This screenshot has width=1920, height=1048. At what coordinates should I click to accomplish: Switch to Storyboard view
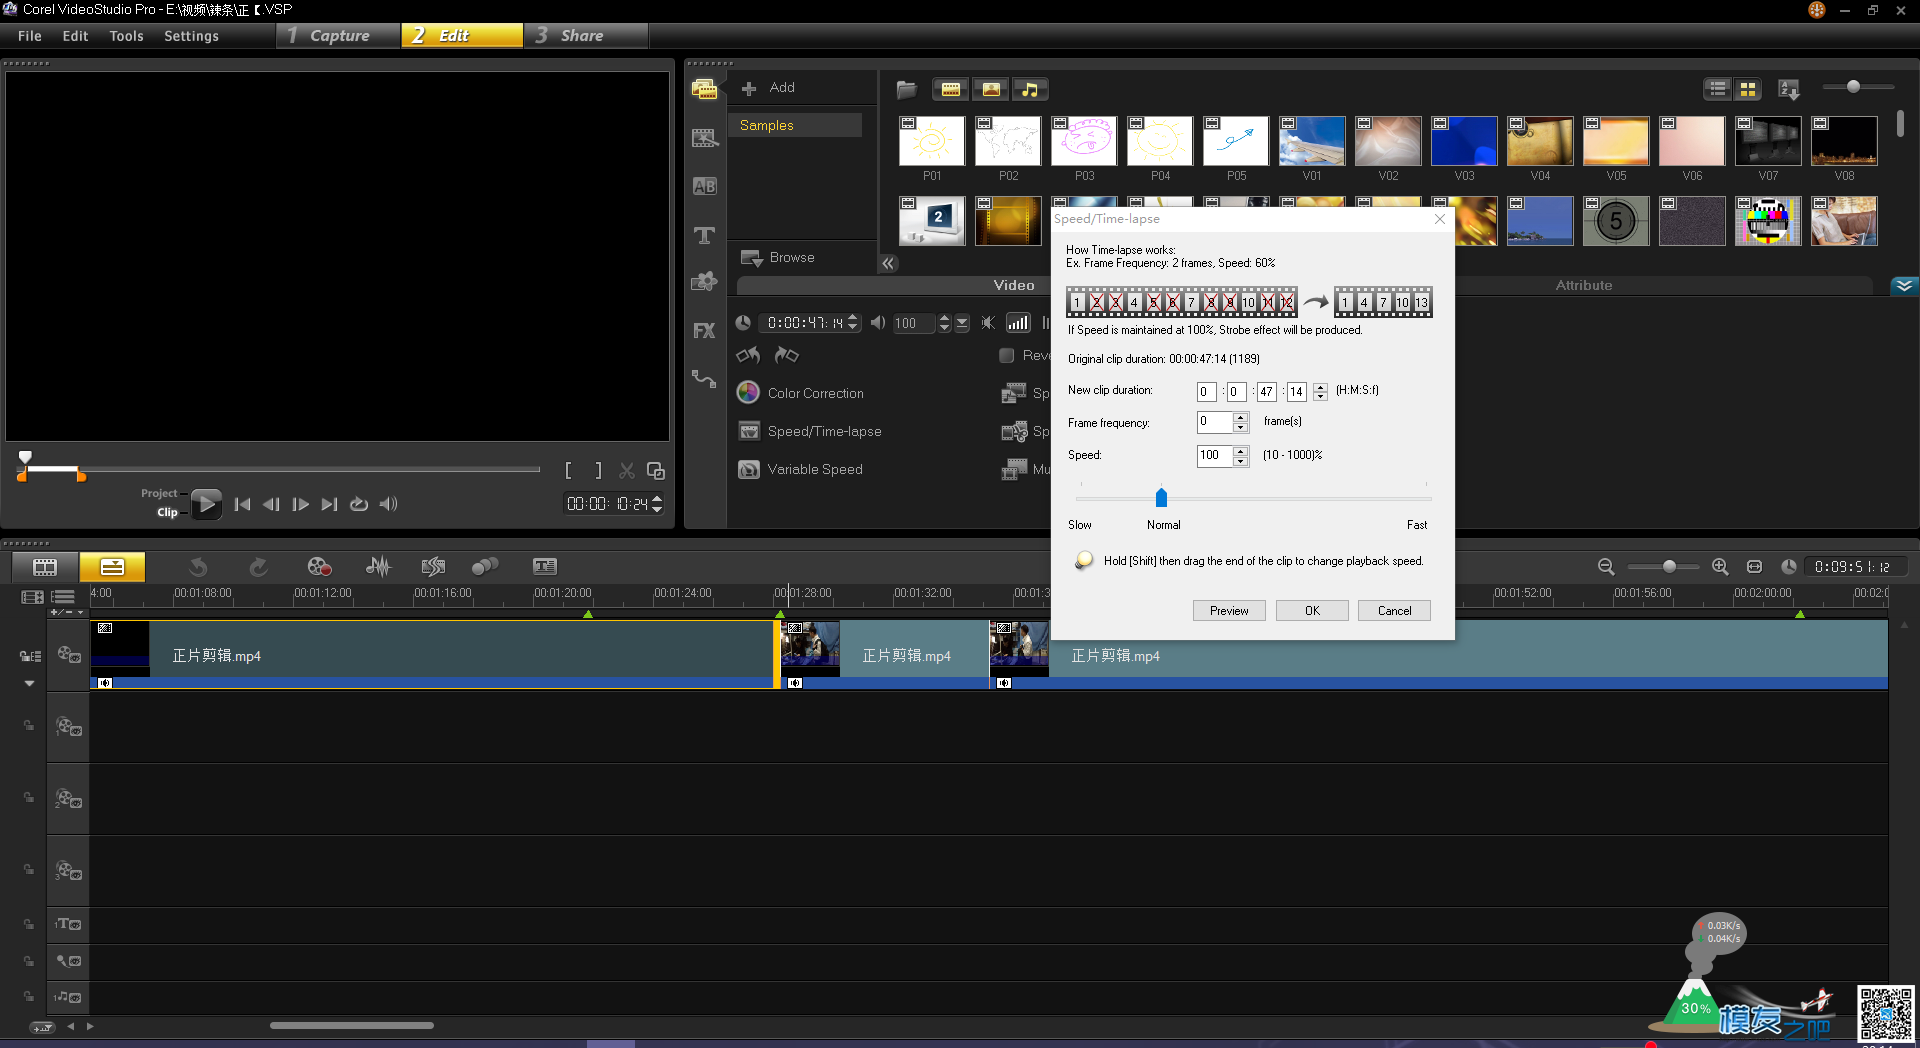45,567
